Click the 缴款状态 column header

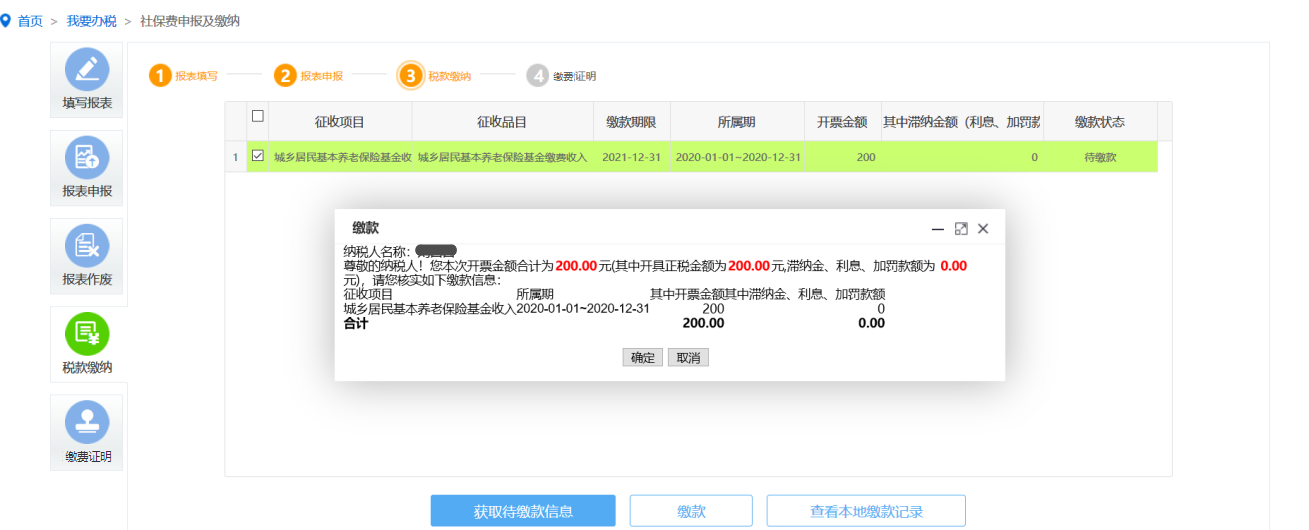(x=1100, y=122)
